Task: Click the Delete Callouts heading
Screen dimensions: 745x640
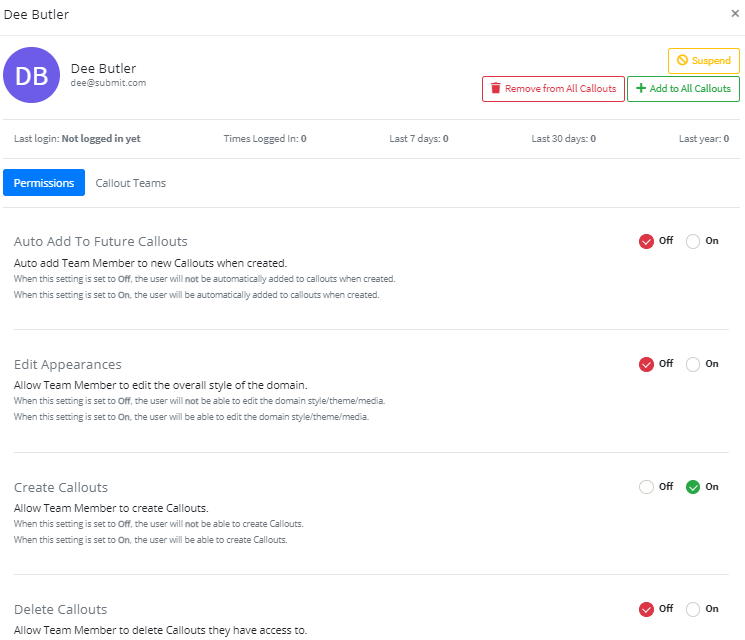Action: (60, 610)
